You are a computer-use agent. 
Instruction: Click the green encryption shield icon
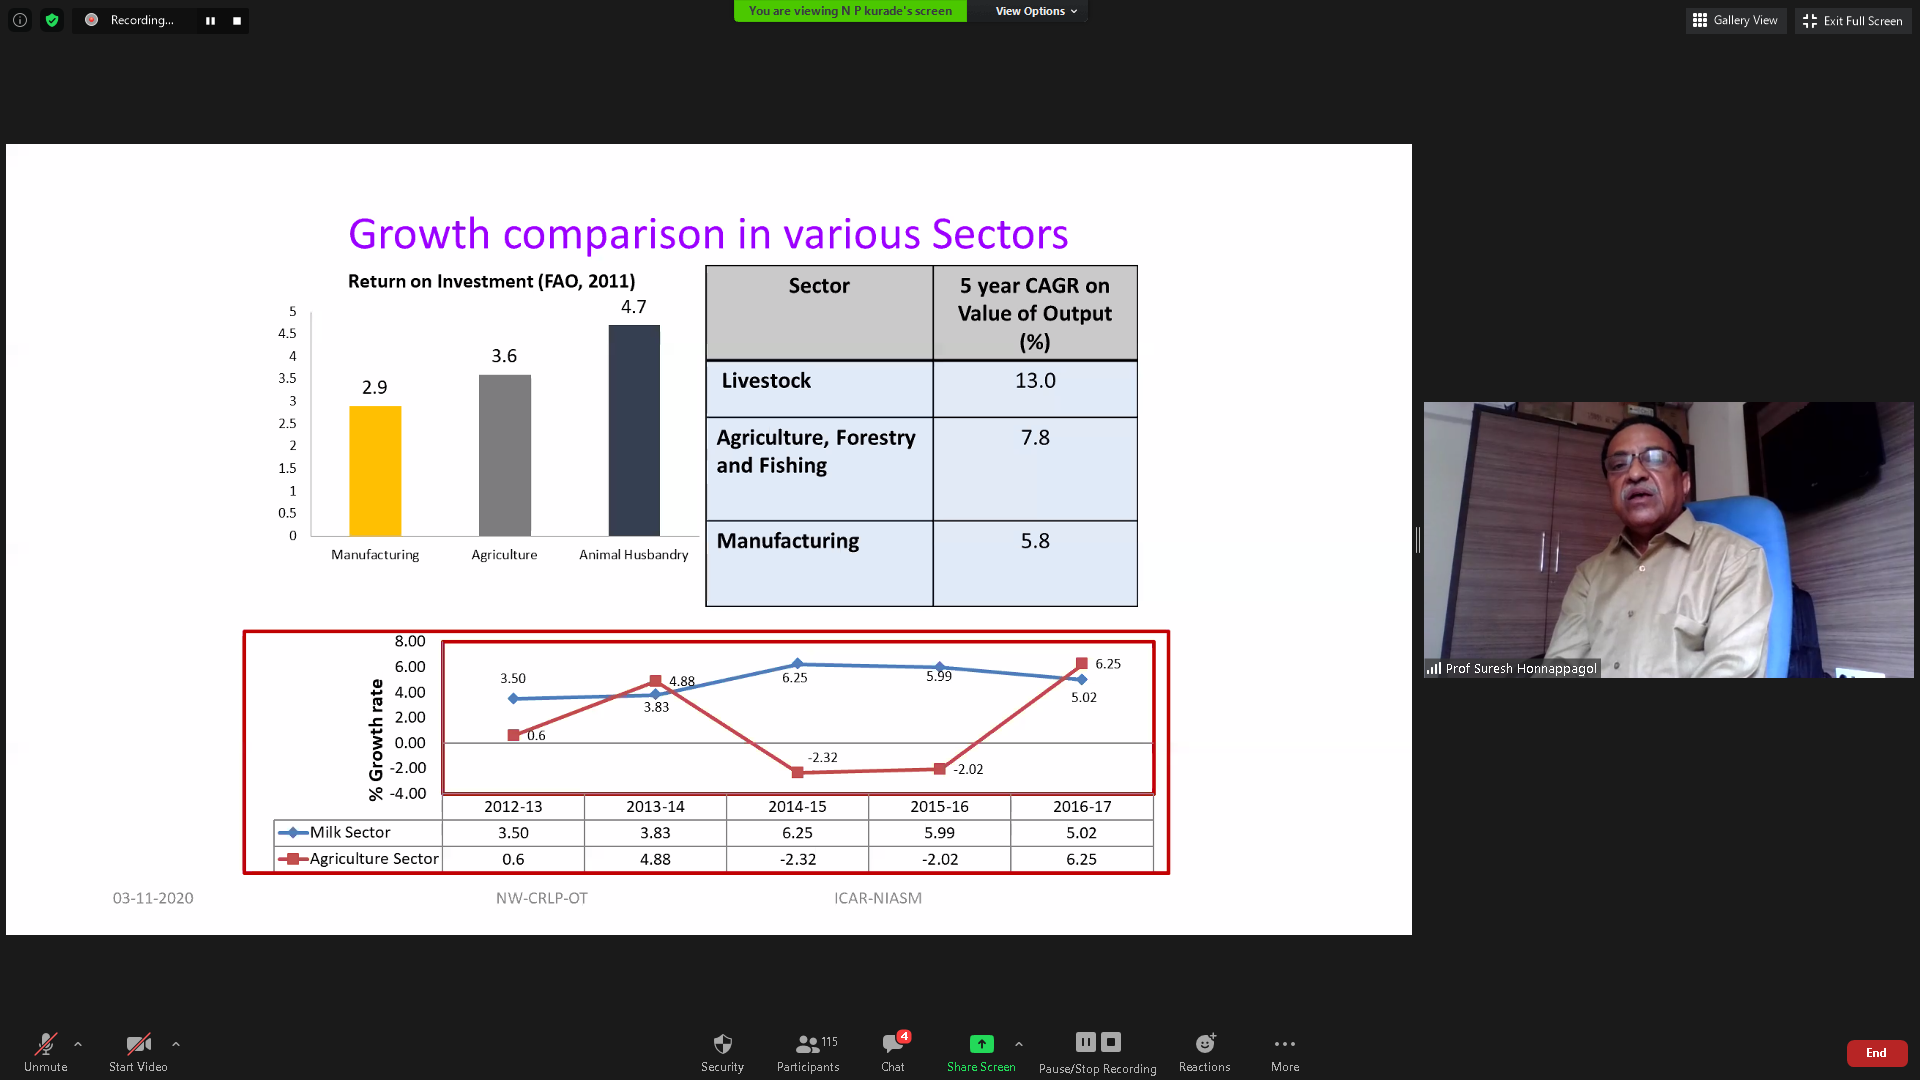(x=52, y=20)
